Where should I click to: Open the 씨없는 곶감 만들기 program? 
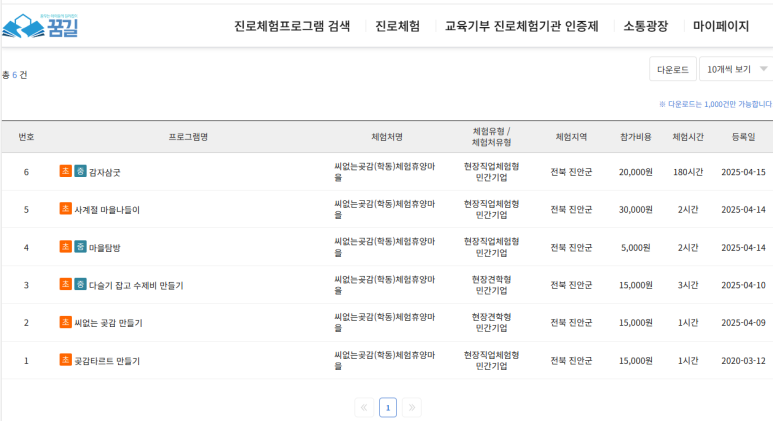click(108, 323)
